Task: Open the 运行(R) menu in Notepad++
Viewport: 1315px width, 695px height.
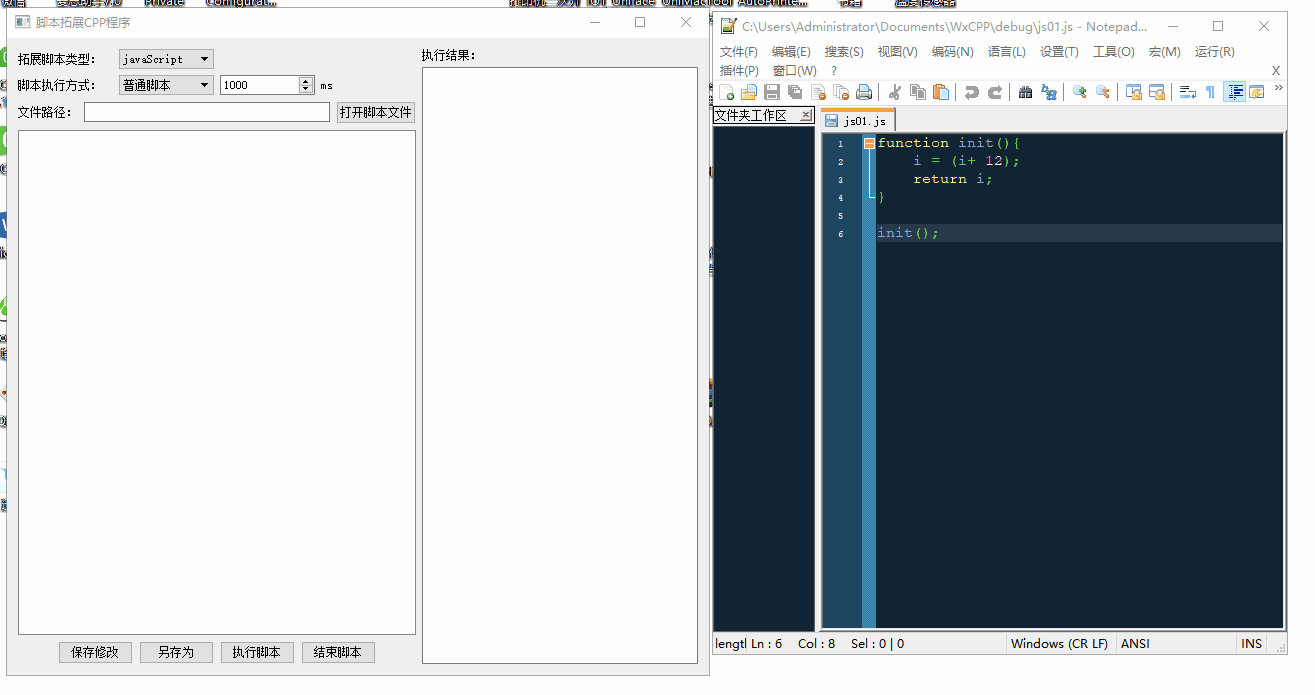Action: click(1213, 51)
